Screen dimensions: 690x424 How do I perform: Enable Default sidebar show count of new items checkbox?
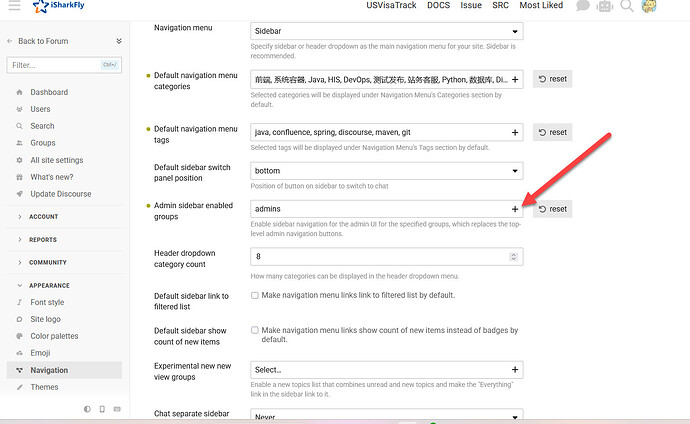(255, 330)
